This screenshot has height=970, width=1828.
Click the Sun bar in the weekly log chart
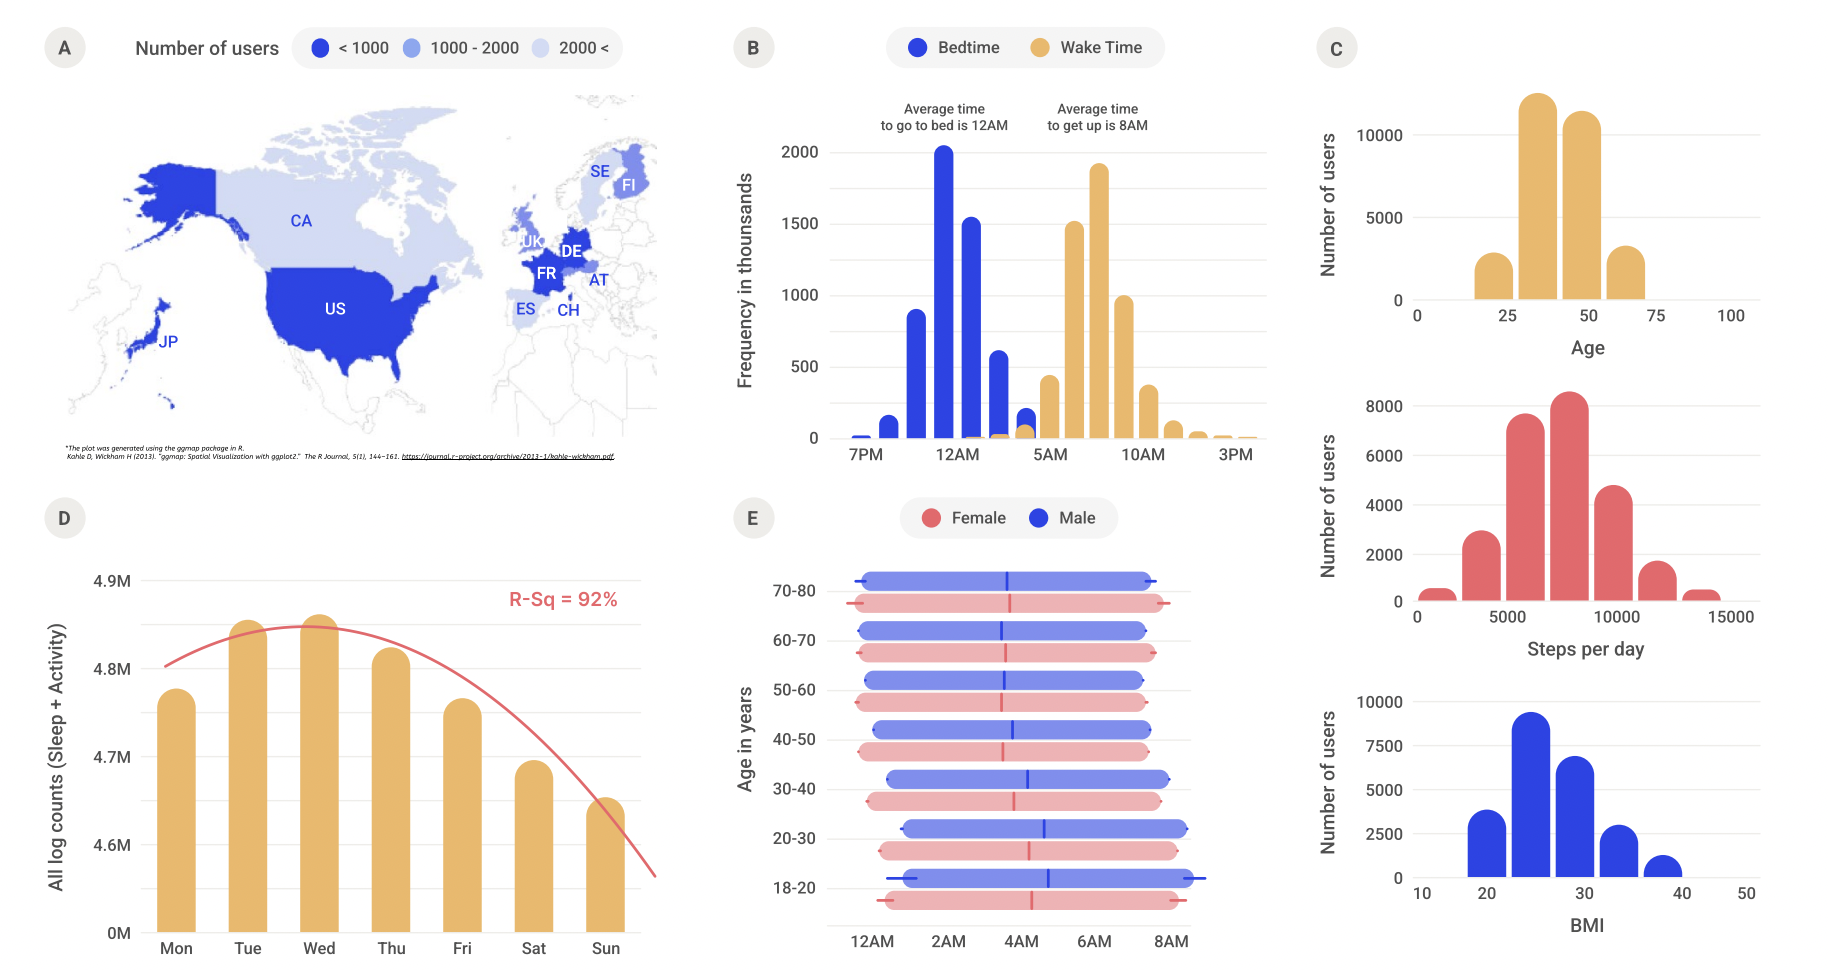(605, 865)
